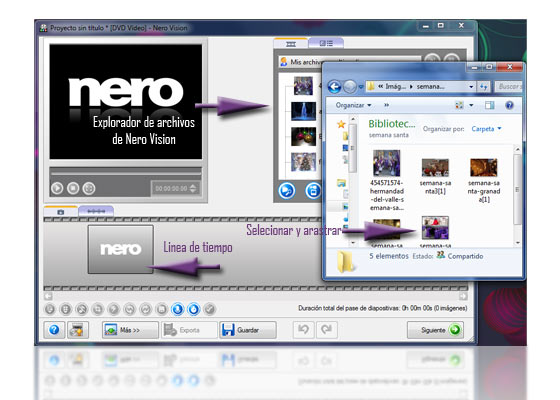Viewport: 560px width, 400px height.
Task: Select the semana-santa-granada[1] image file
Action: [x=484, y=180]
